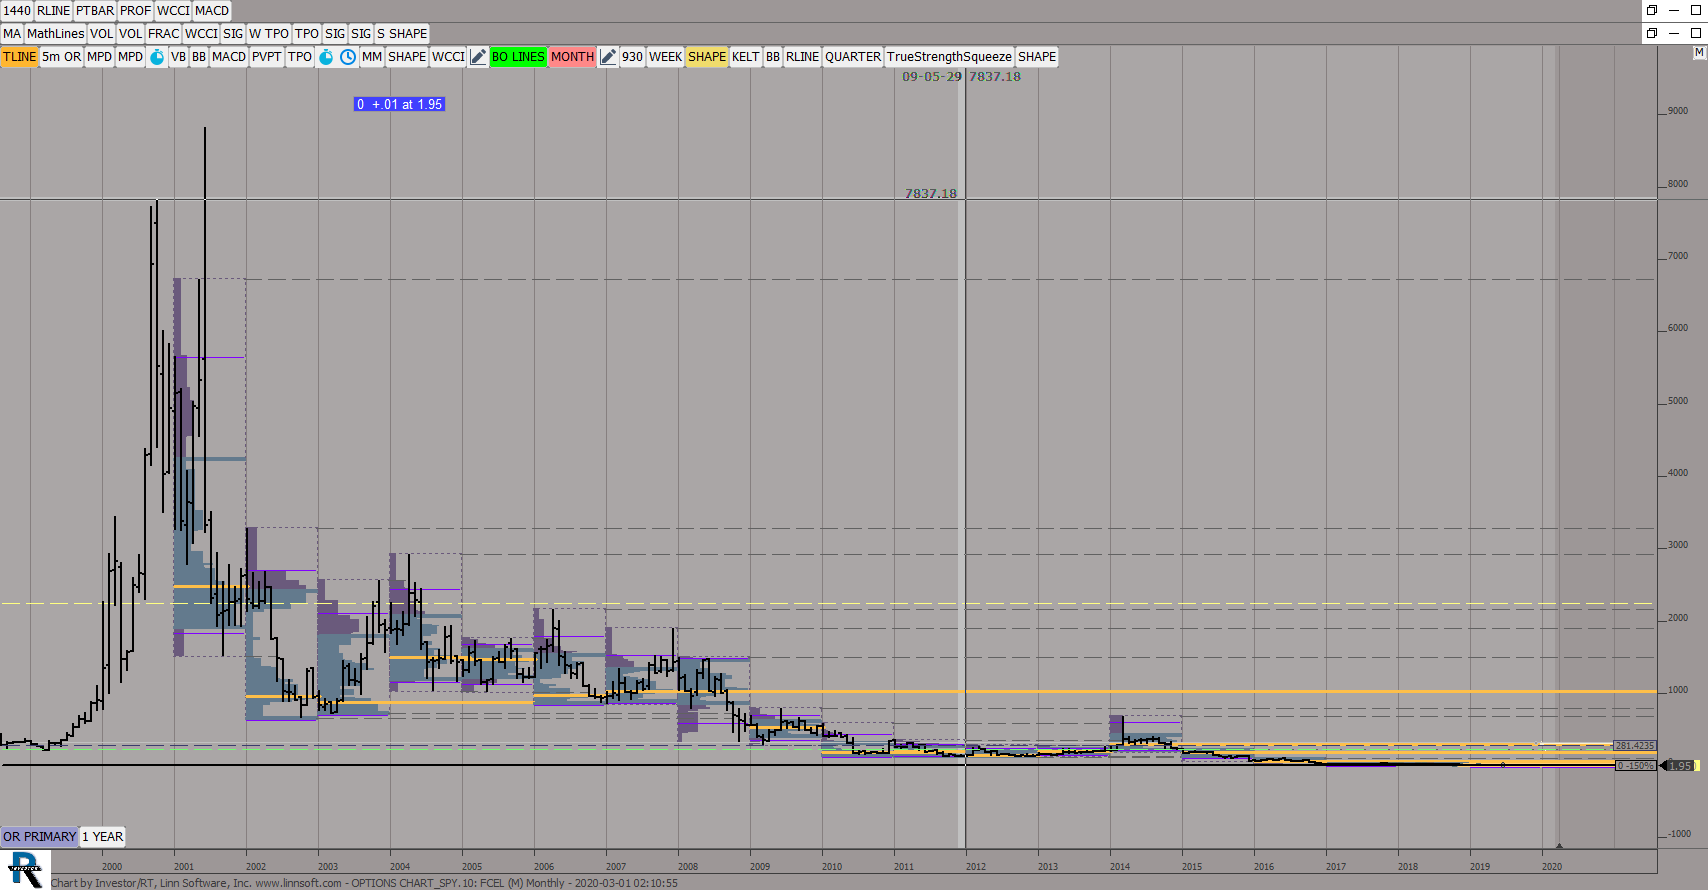Image resolution: width=1708 pixels, height=890 pixels.
Task: Click the pencil icon before the 930 button
Action: click(x=608, y=57)
